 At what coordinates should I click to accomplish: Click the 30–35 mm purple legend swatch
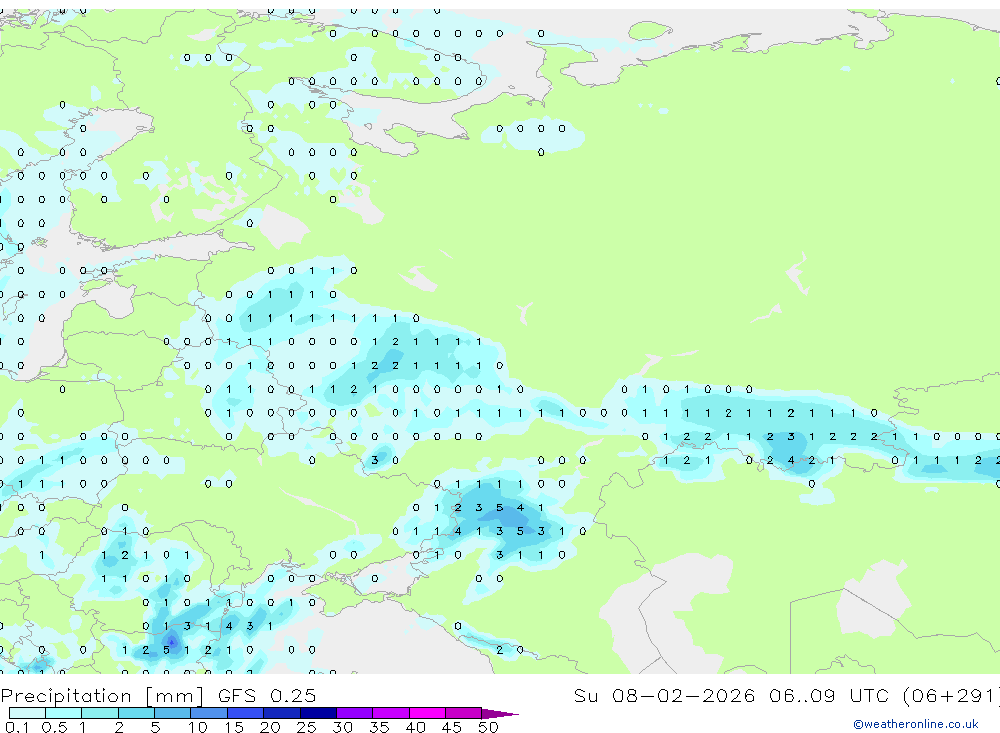(354, 713)
